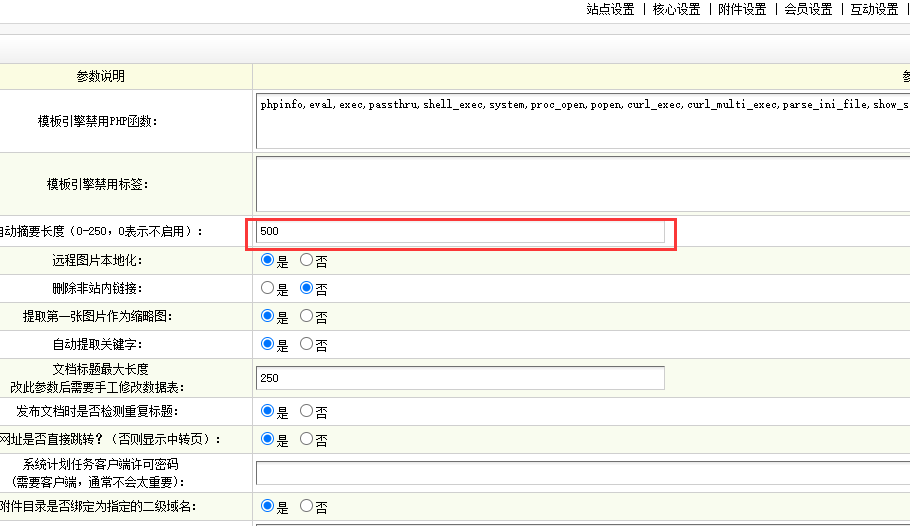Set 自动提取关键字 to 否
The width and height of the screenshot is (910, 526).
click(307, 344)
